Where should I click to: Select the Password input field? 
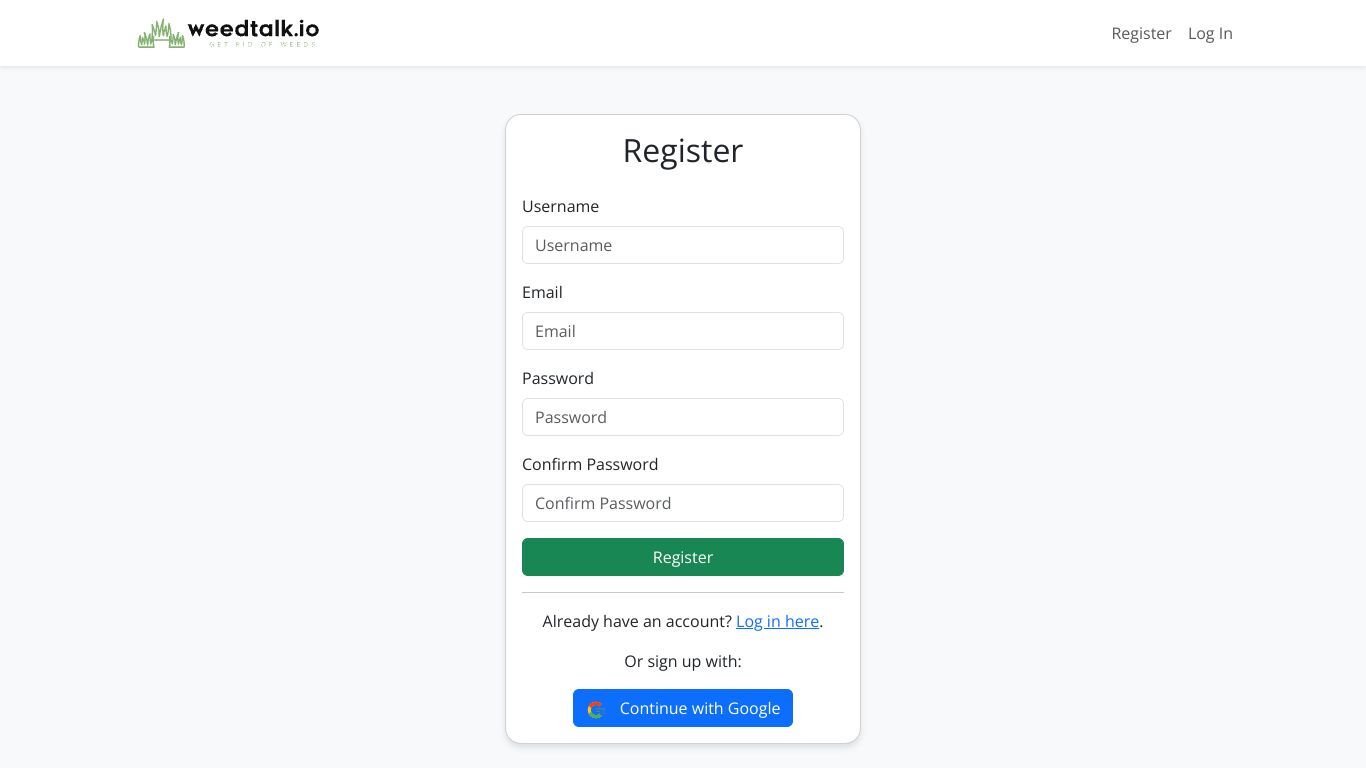[x=683, y=417]
